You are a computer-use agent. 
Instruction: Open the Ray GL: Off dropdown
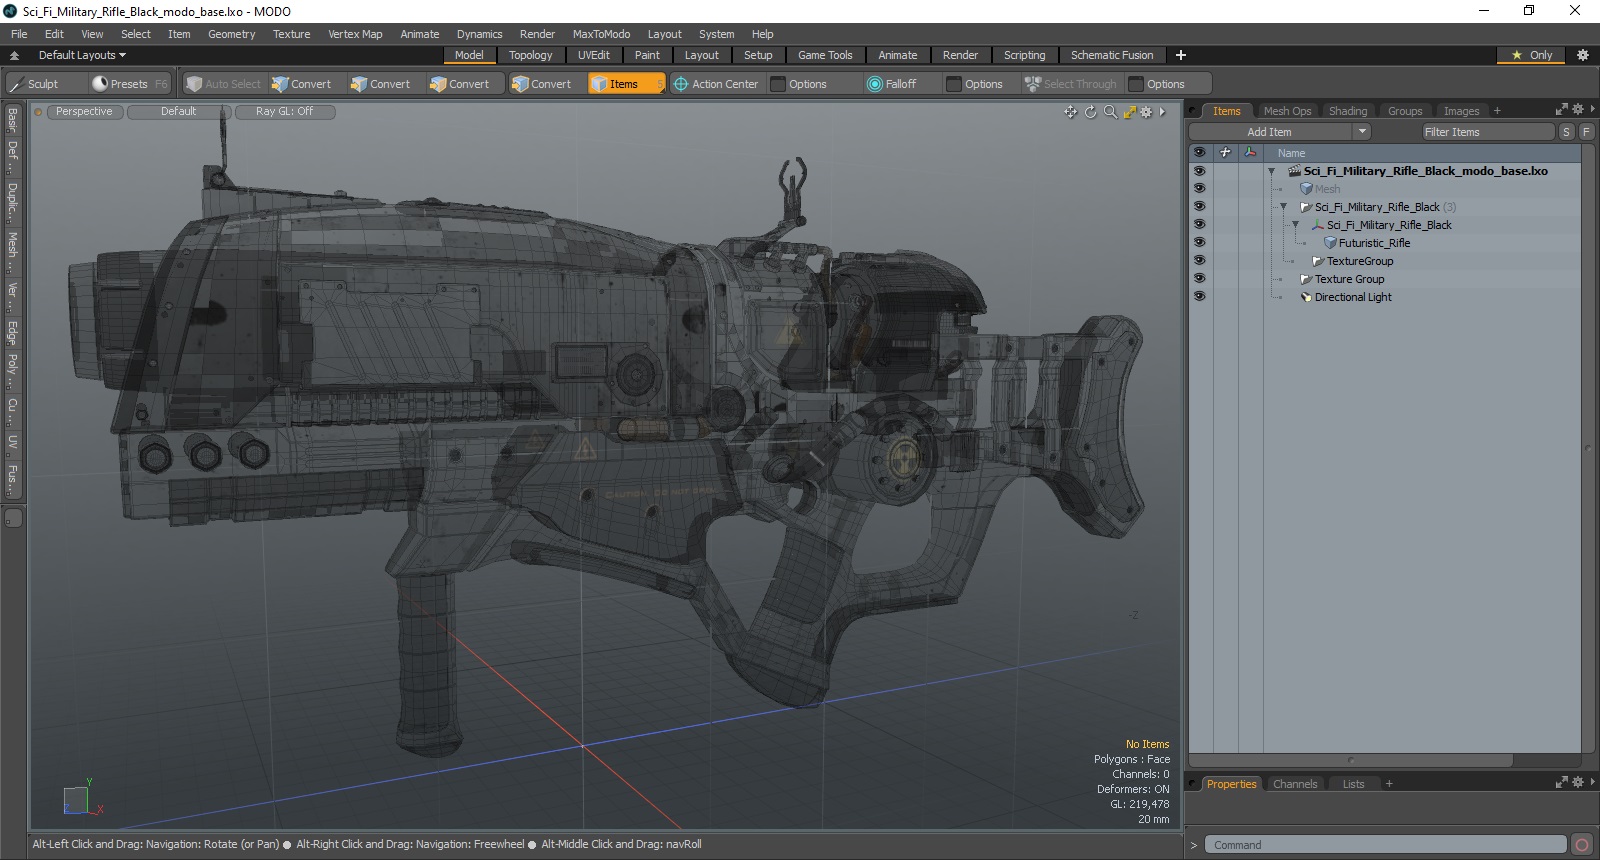285,112
